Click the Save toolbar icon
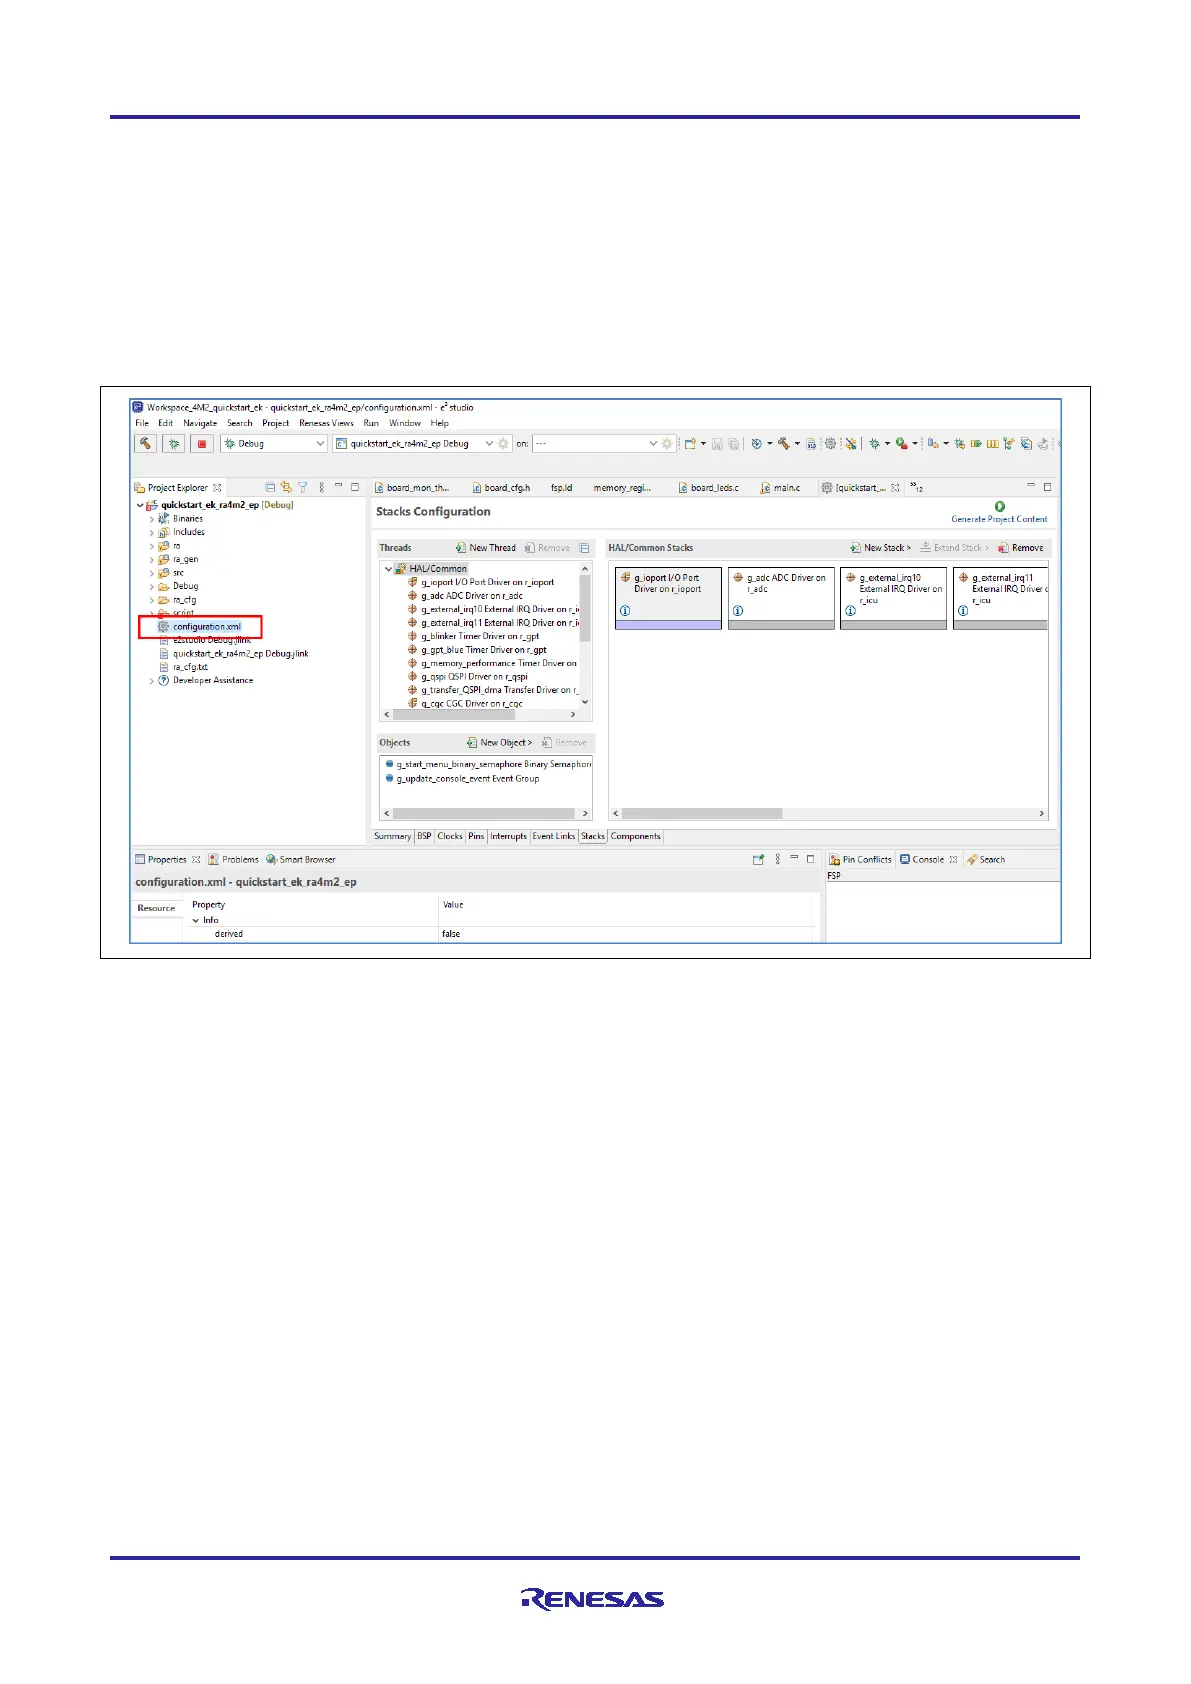 [x=717, y=443]
